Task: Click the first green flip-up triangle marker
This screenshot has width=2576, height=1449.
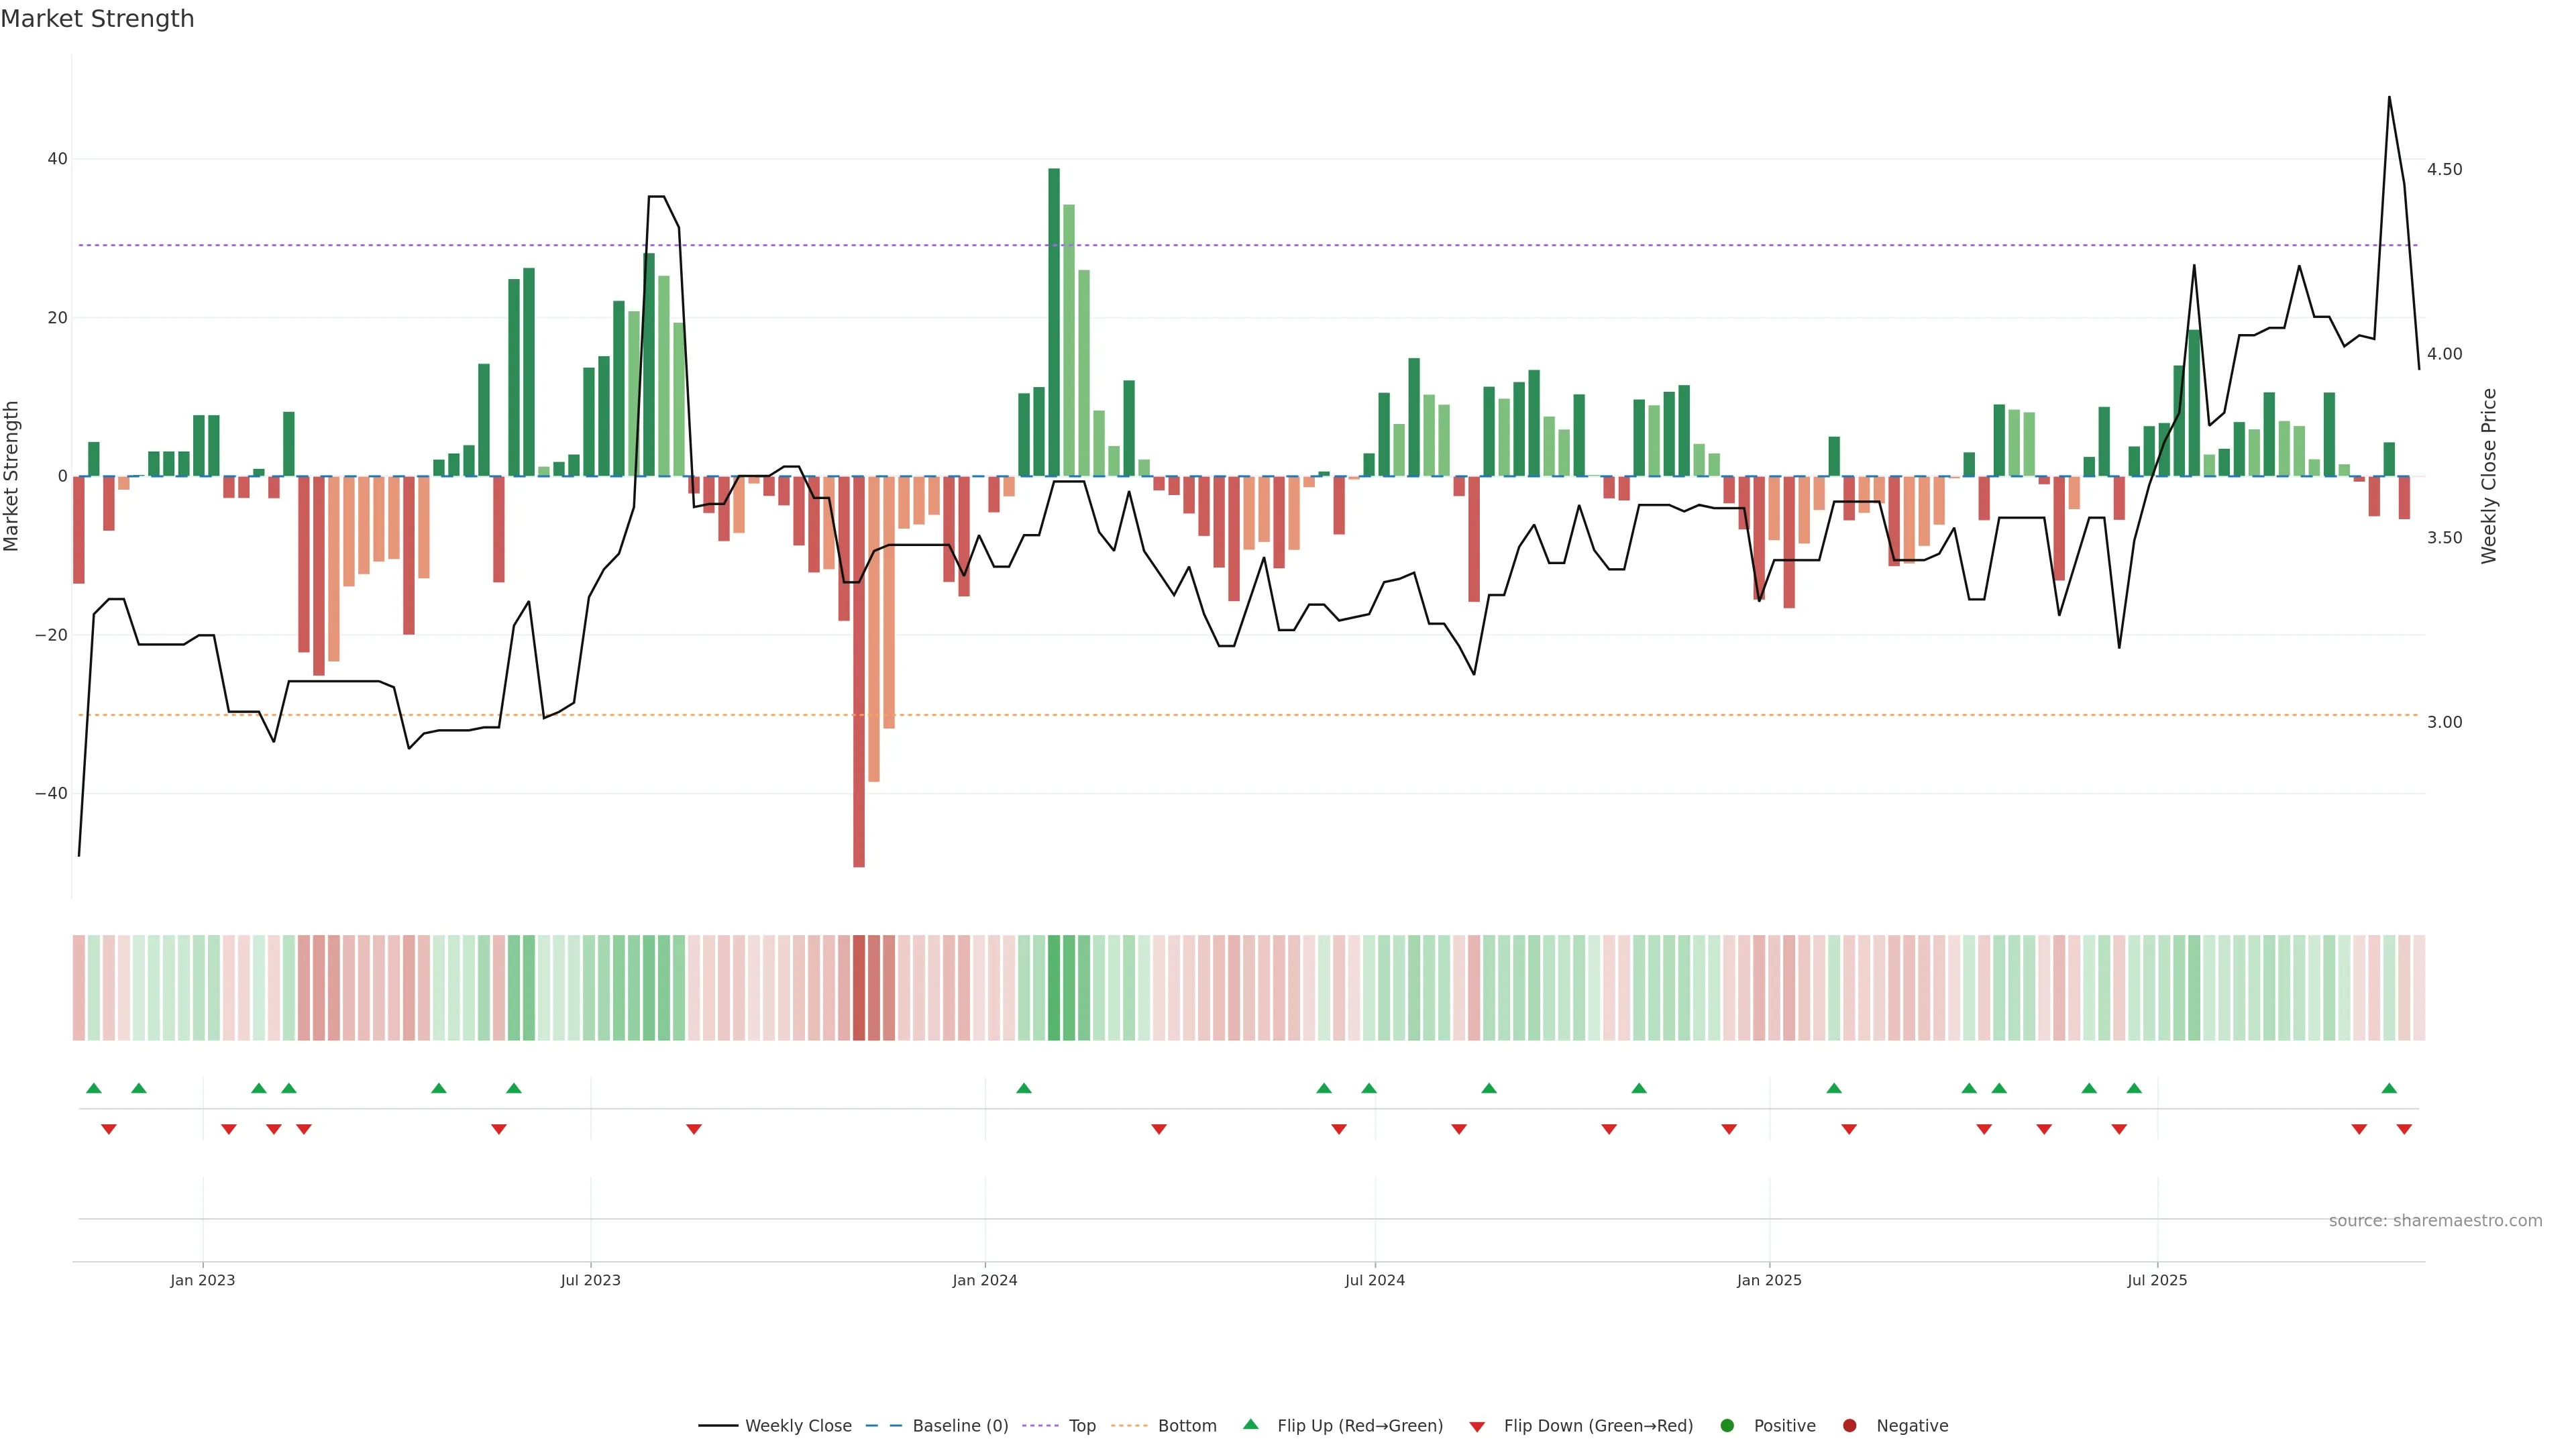Action: pyautogui.click(x=94, y=1088)
